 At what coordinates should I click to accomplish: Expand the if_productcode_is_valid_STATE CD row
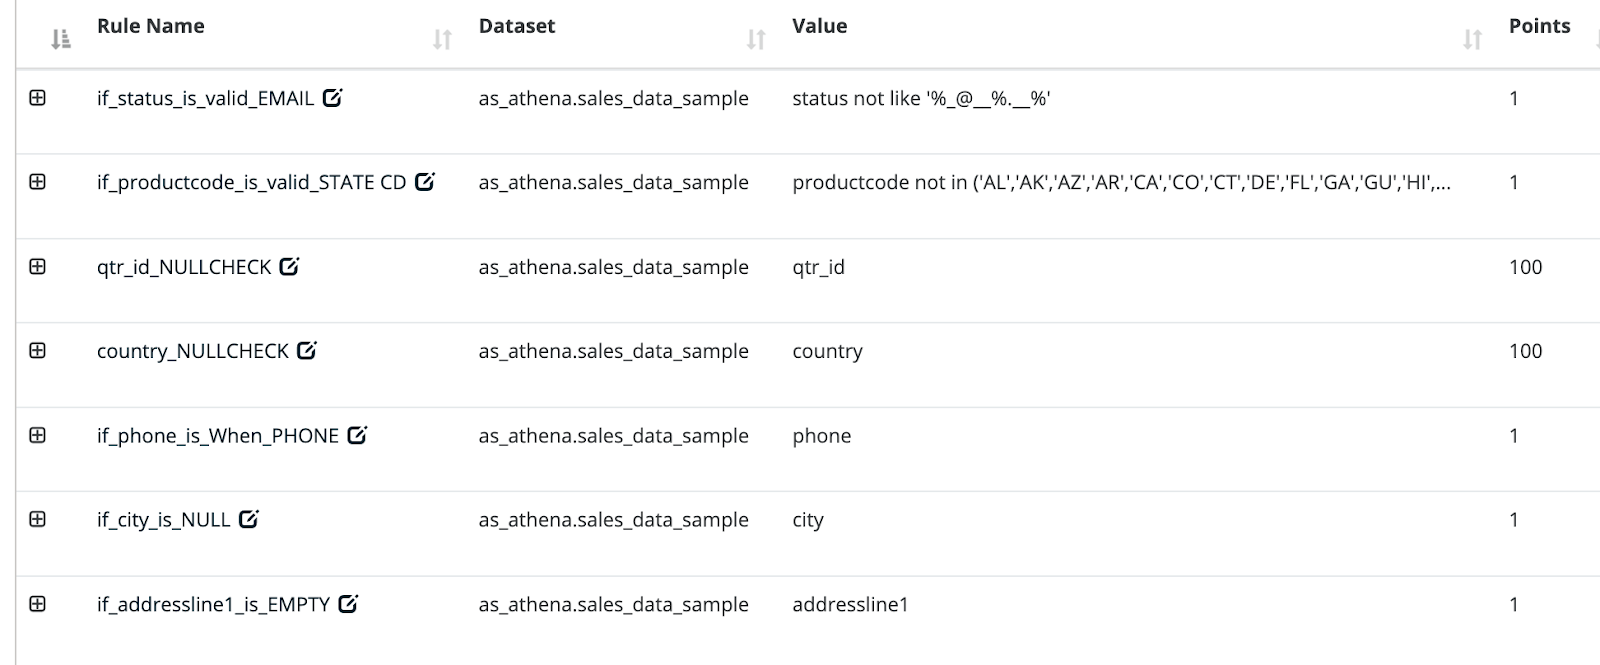(38, 181)
